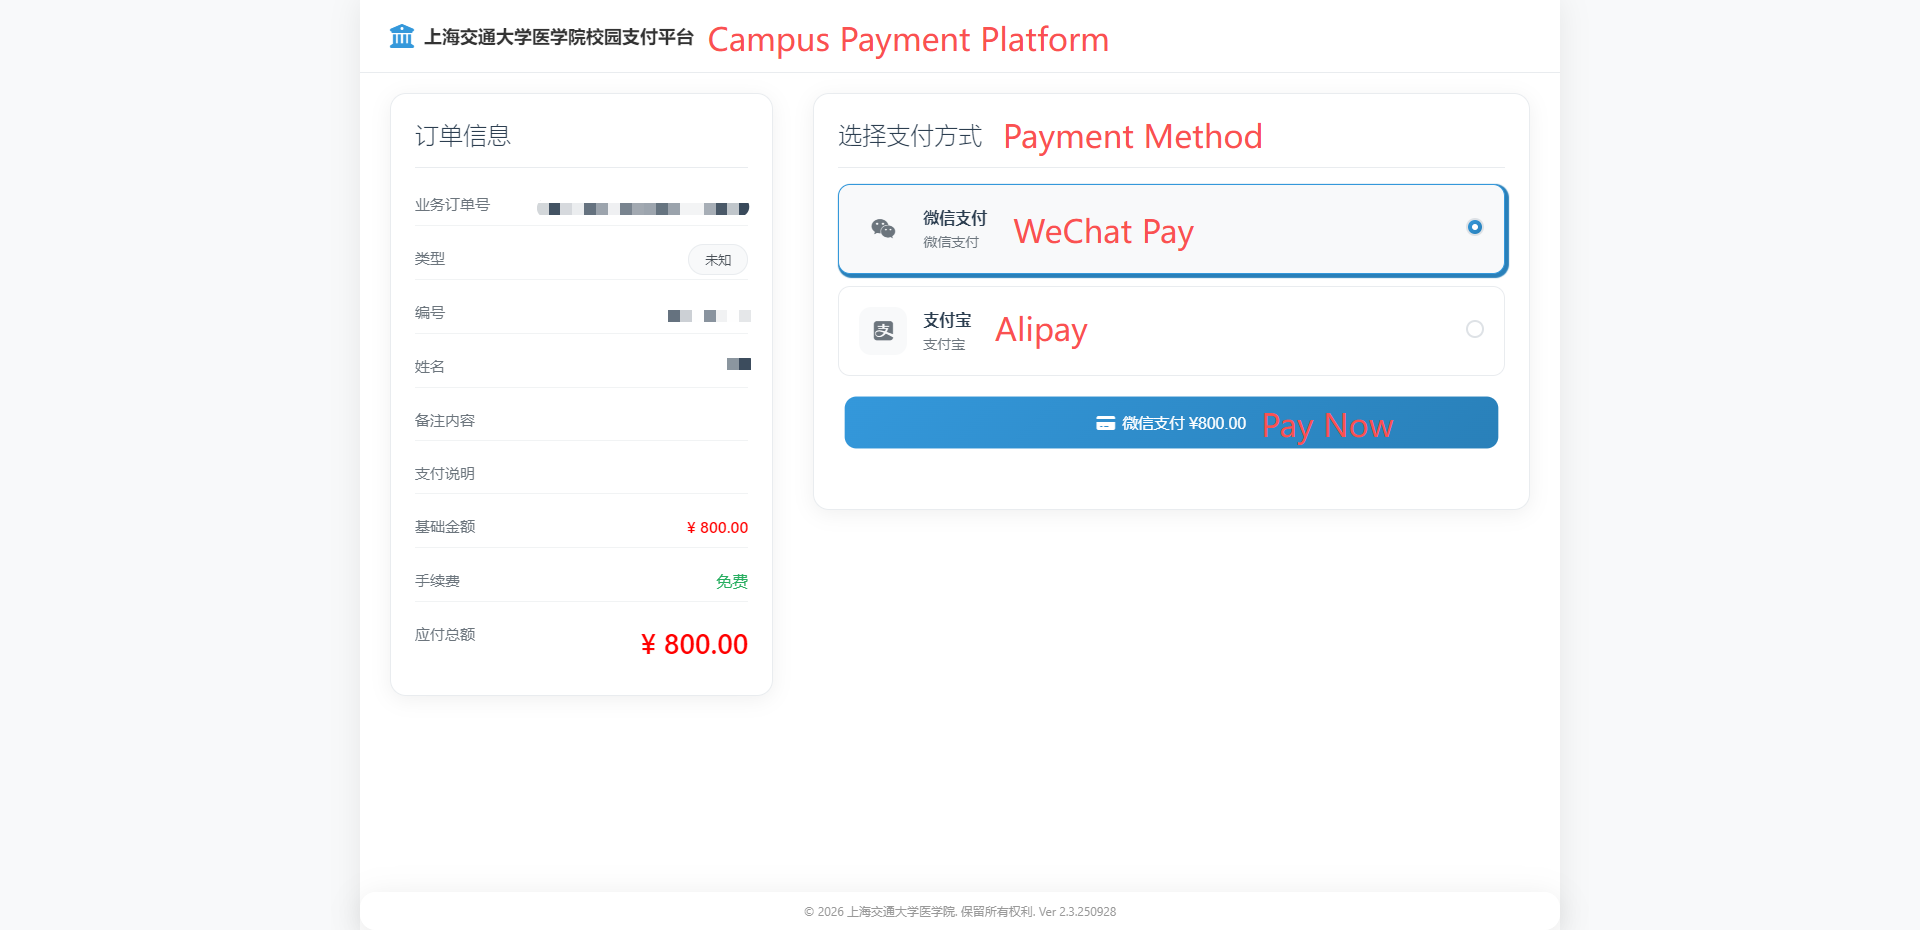Click the red 'Campus Payment Platform' header text
The image size is (1920, 930).
coord(908,40)
